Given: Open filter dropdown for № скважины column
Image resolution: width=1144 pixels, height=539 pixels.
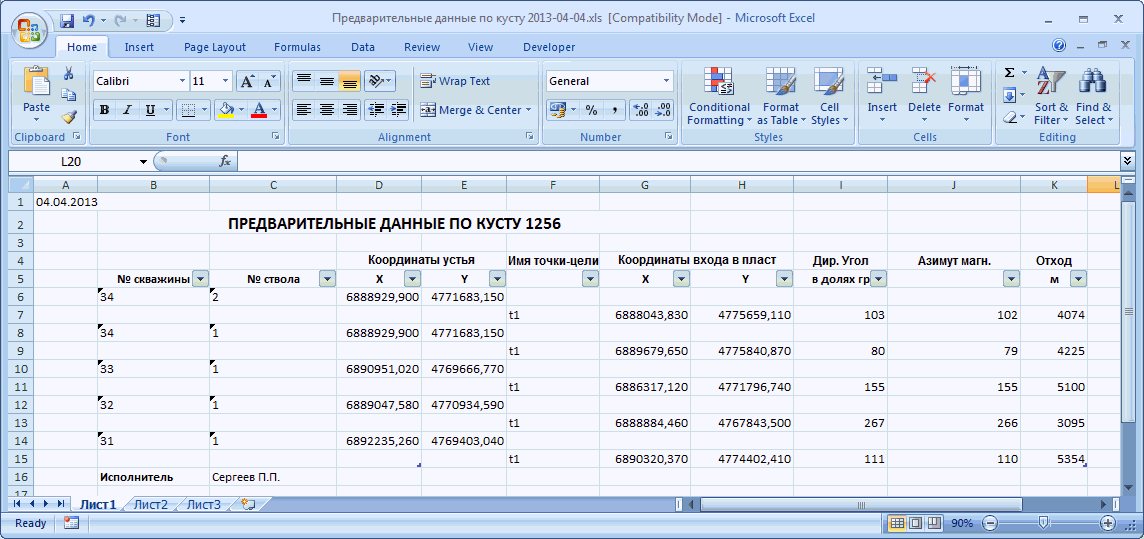Looking at the screenshot, I should click(200, 279).
